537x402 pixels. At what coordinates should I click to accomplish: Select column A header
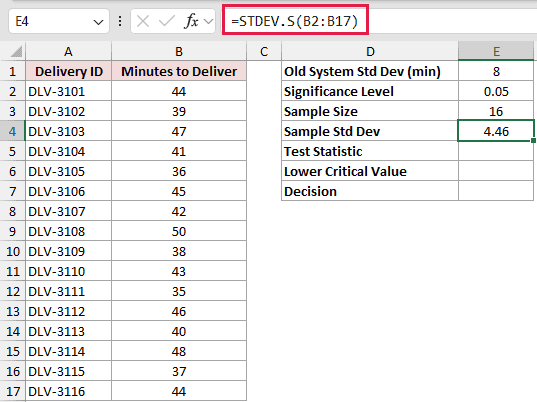click(x=68, y=51)
